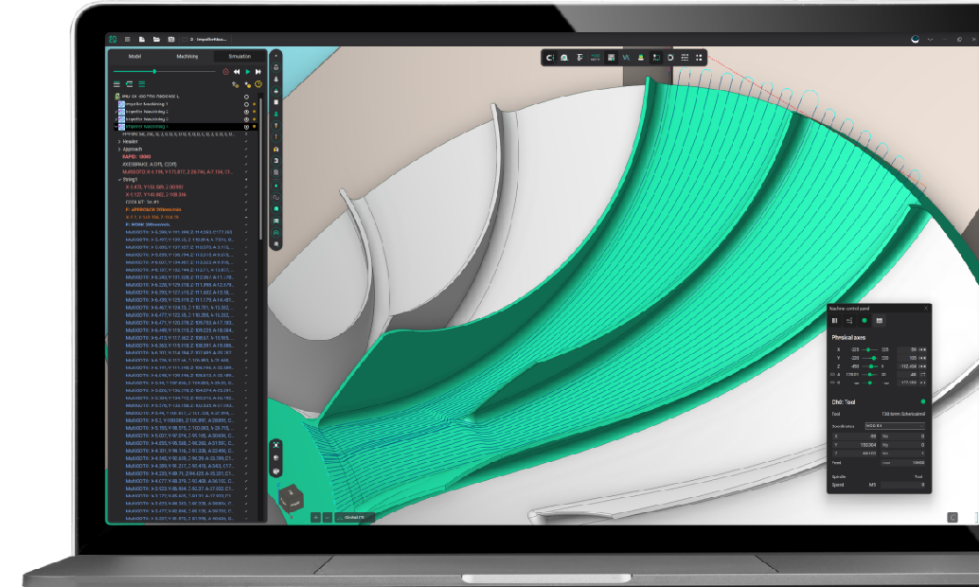980x587 pixels.
Task: Click the four-squares grid icon in viewport toolbar
Action: click(699, 58)
